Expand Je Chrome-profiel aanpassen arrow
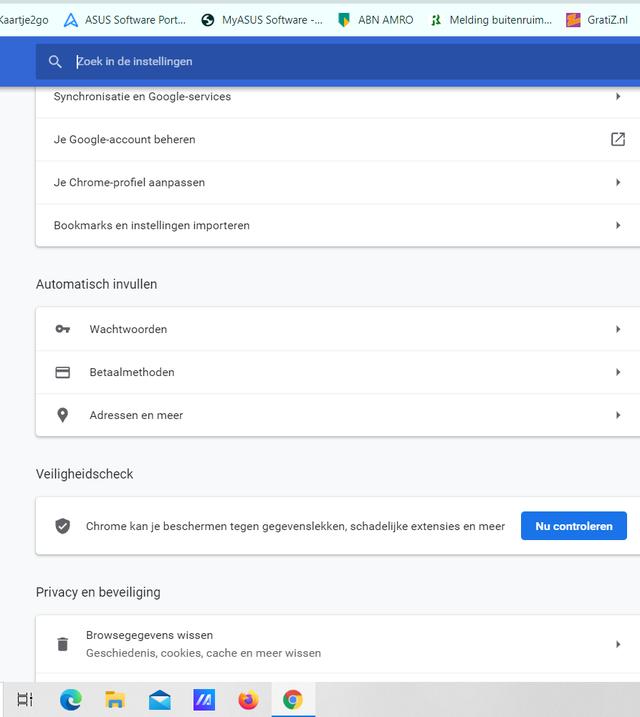Image resolution: width=640 pixels, height=717 pixels. tap(618, 182)
